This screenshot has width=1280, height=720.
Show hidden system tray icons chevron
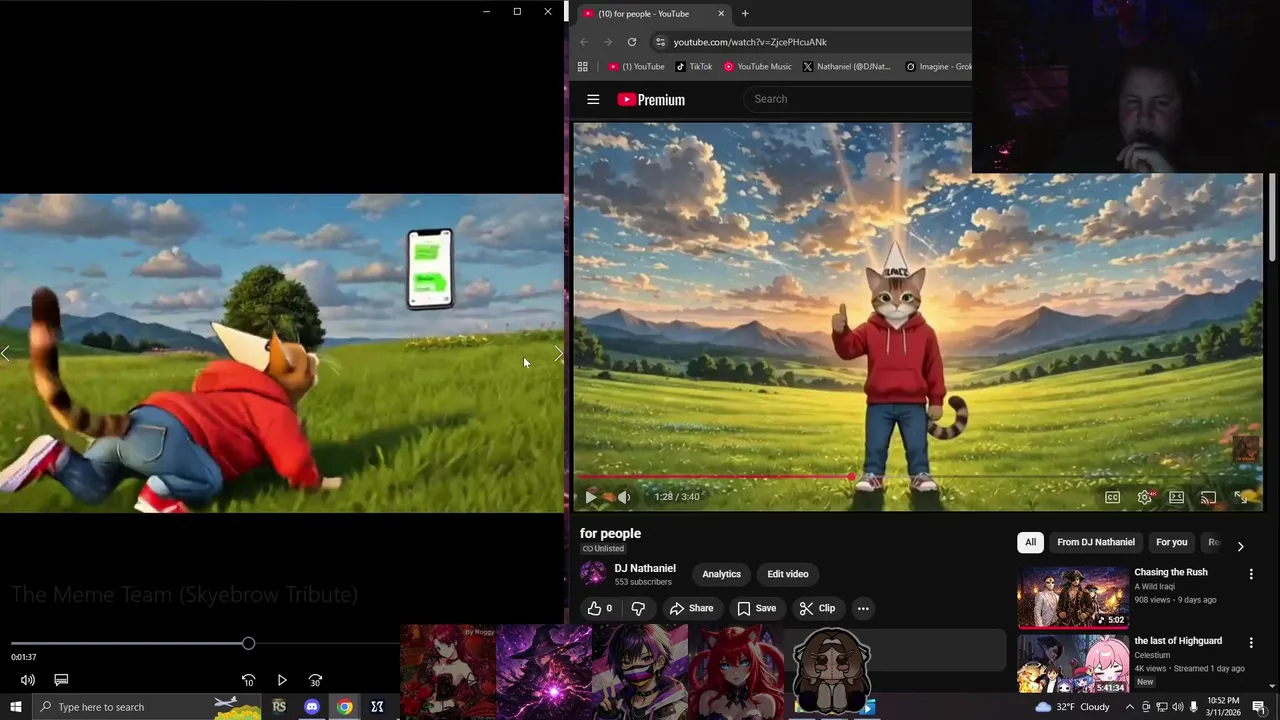click(x=1130, y=707)
